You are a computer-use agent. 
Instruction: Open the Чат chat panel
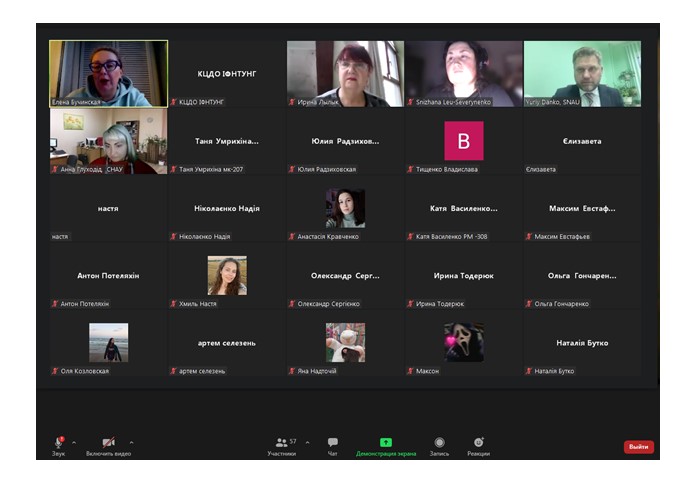coord(332,442)
